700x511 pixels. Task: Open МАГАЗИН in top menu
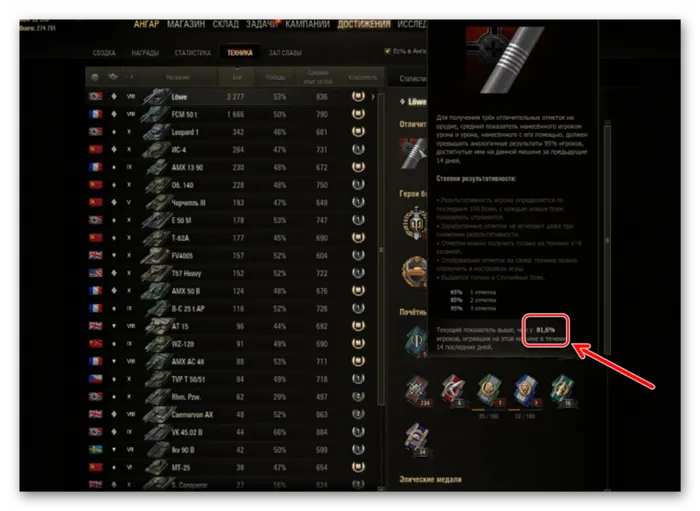[186, 24]
